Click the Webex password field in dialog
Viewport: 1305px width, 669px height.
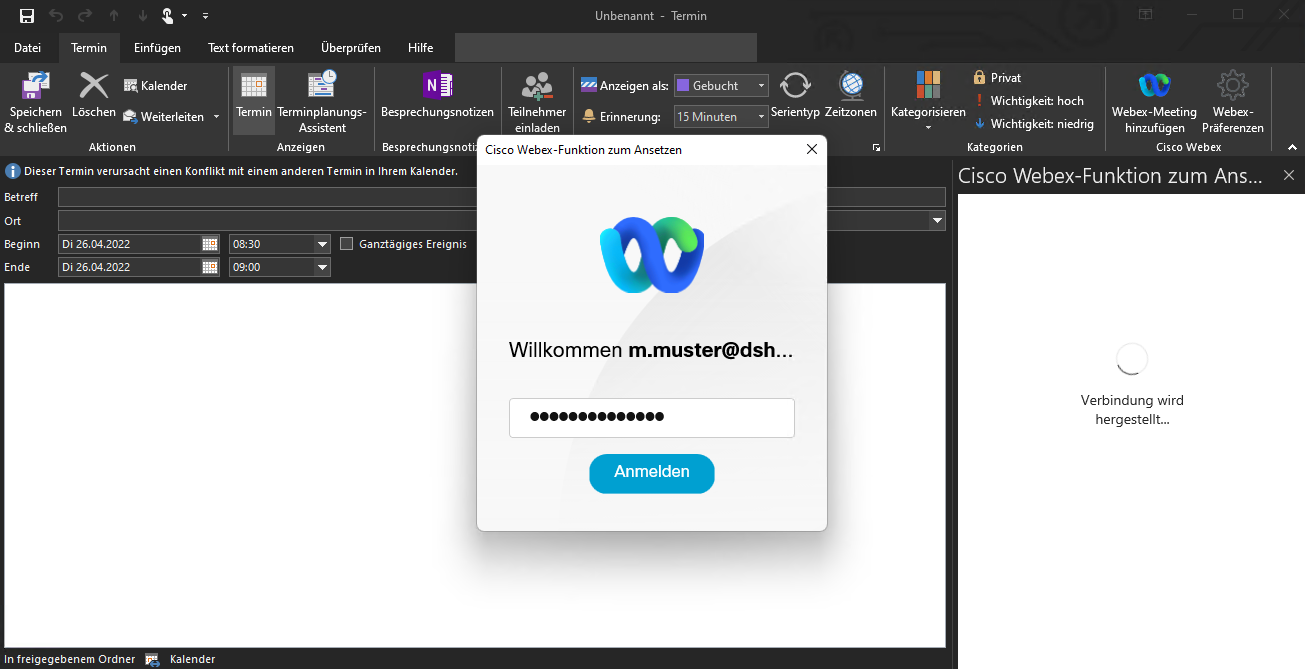[x=652, y=418]
